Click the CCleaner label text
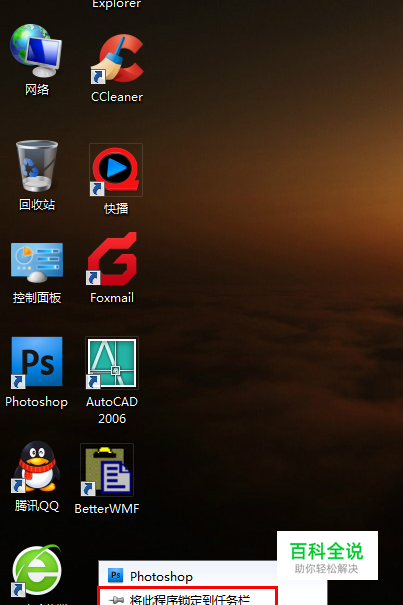 [117, 97]
